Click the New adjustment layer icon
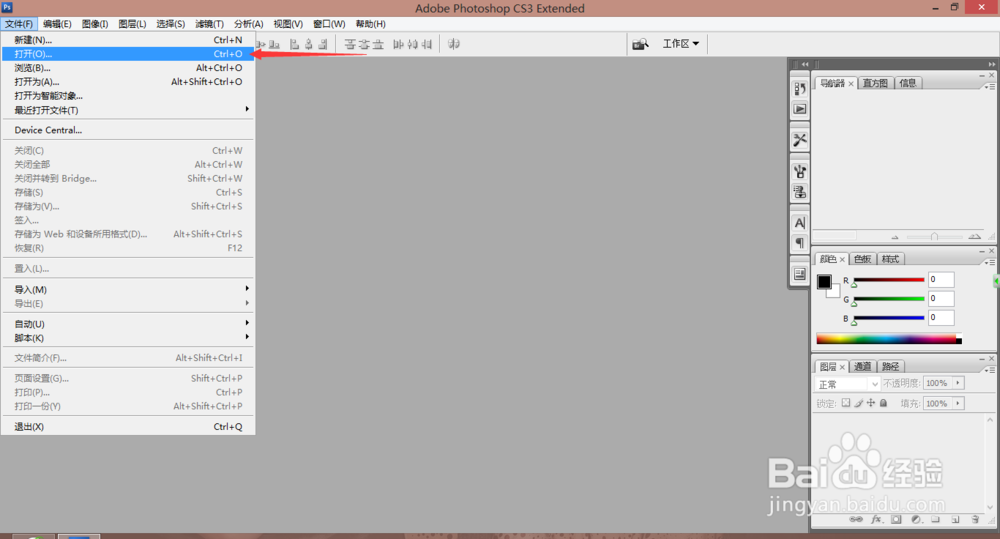1000x539 pixels. tap(916, 519)
